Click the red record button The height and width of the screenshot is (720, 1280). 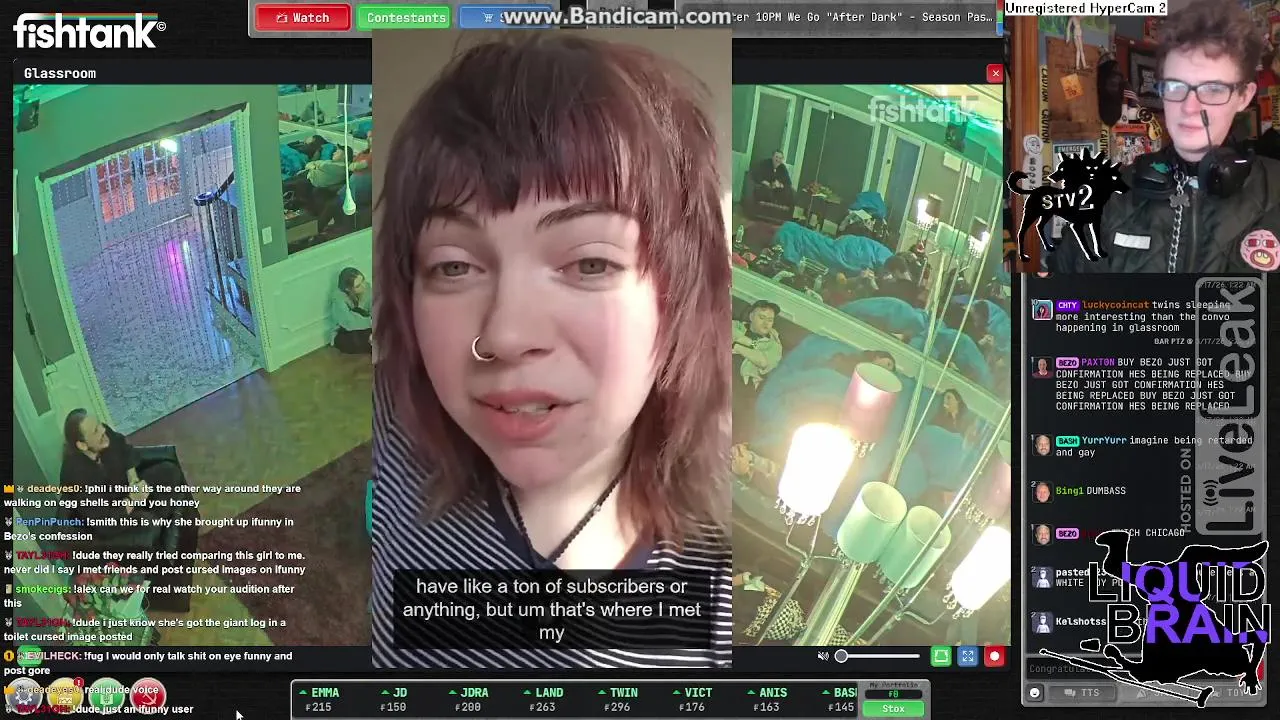tap(994, 656)
